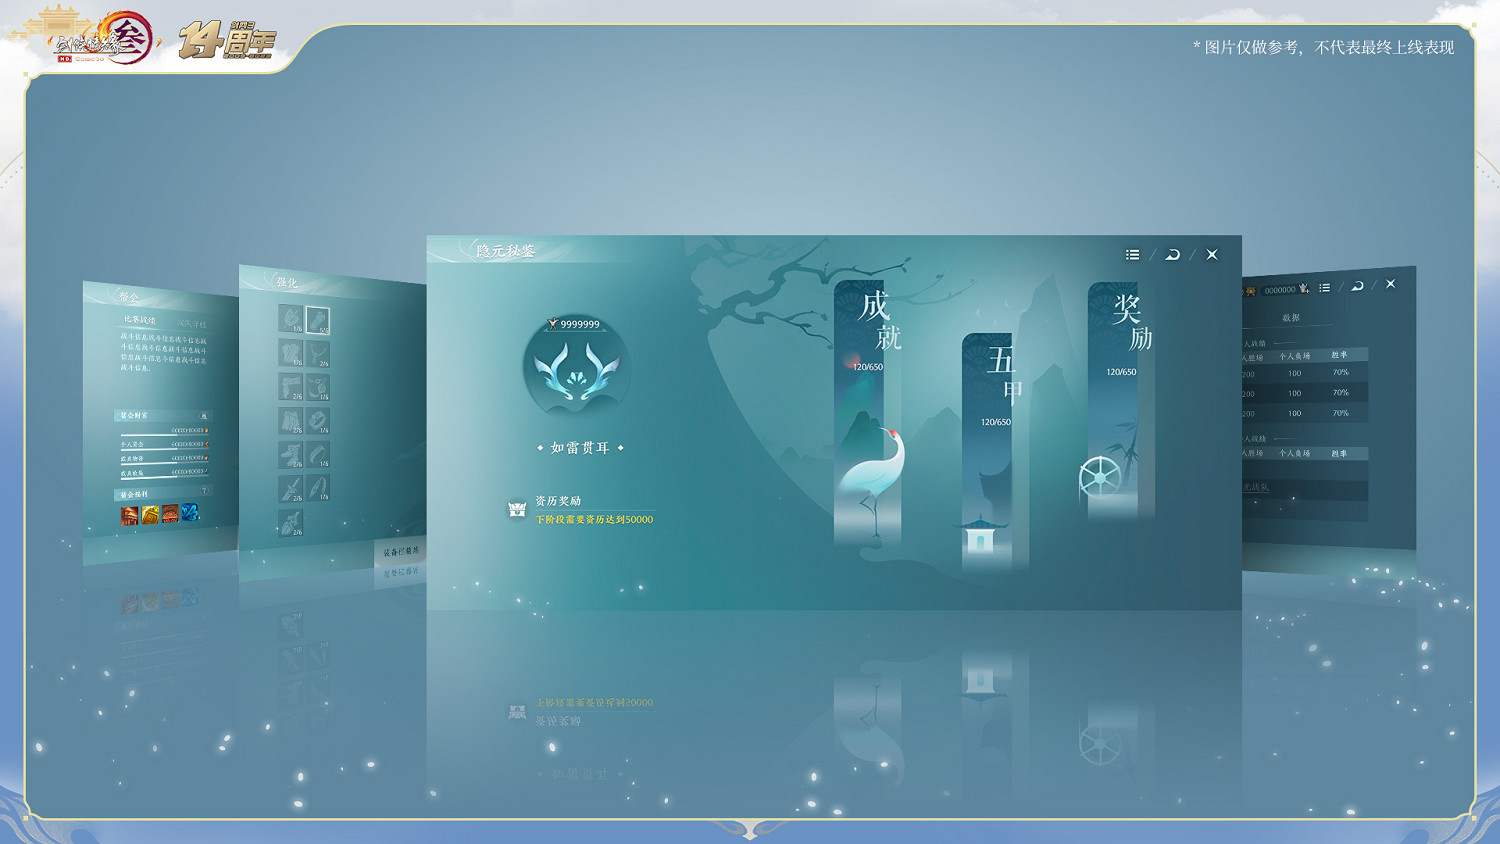1500x844 pixels.
Task: Select the highlighted equipment slot in 强化 panel
Action: [x=318, y=320]
